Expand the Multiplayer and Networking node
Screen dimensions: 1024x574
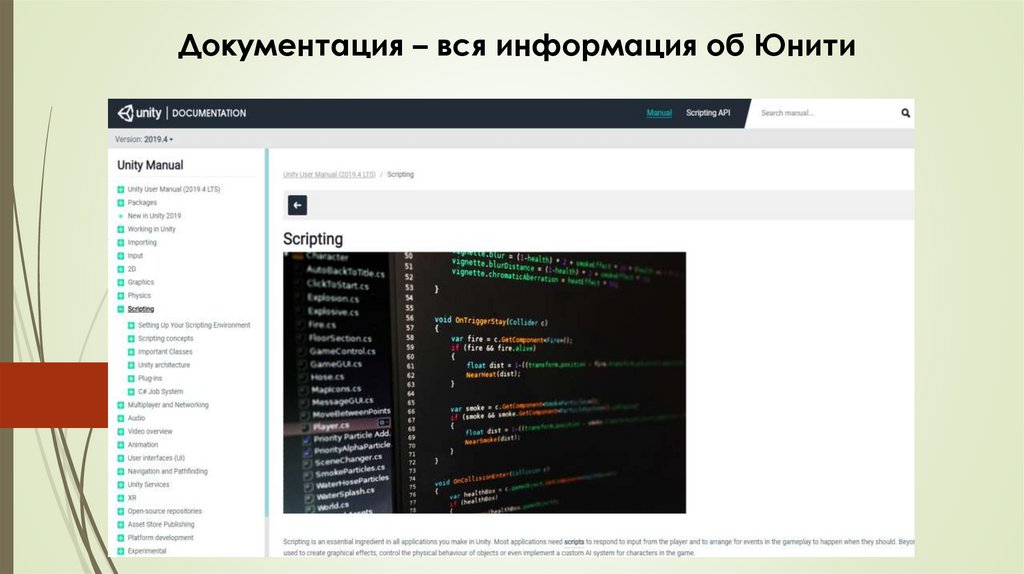(121, 405)
